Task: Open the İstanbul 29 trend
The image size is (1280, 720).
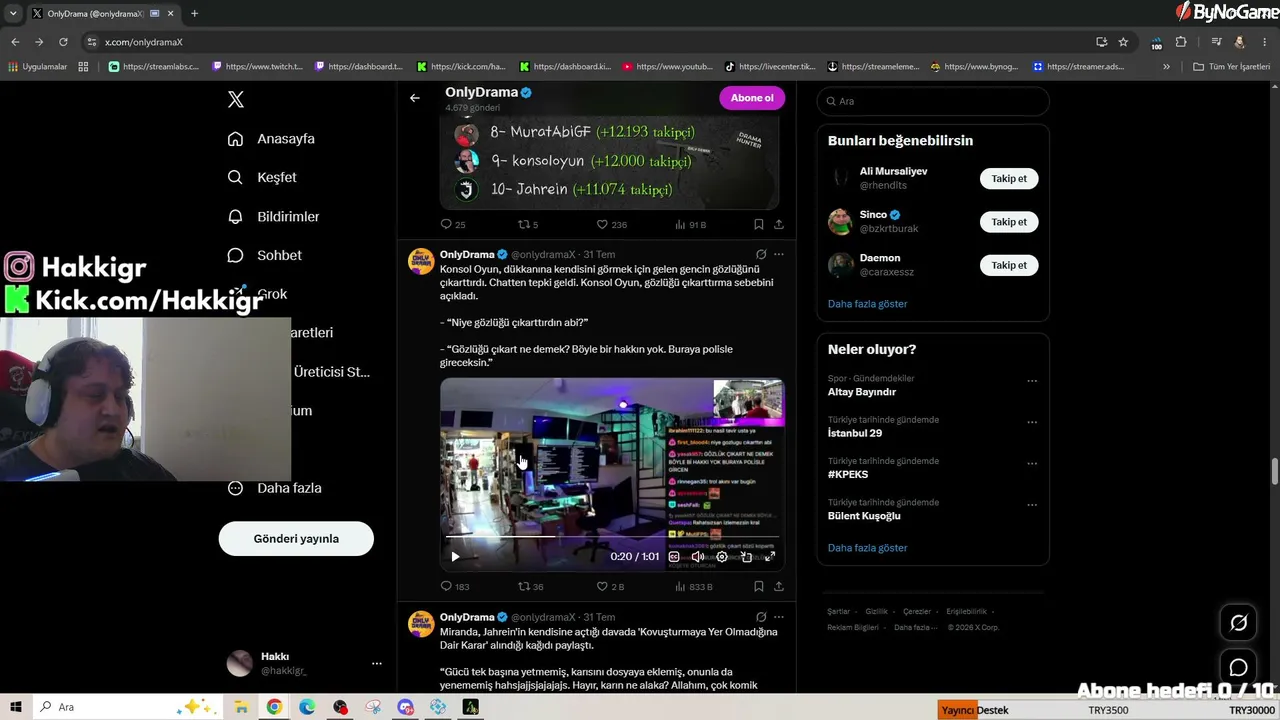Action: [855, 433]
